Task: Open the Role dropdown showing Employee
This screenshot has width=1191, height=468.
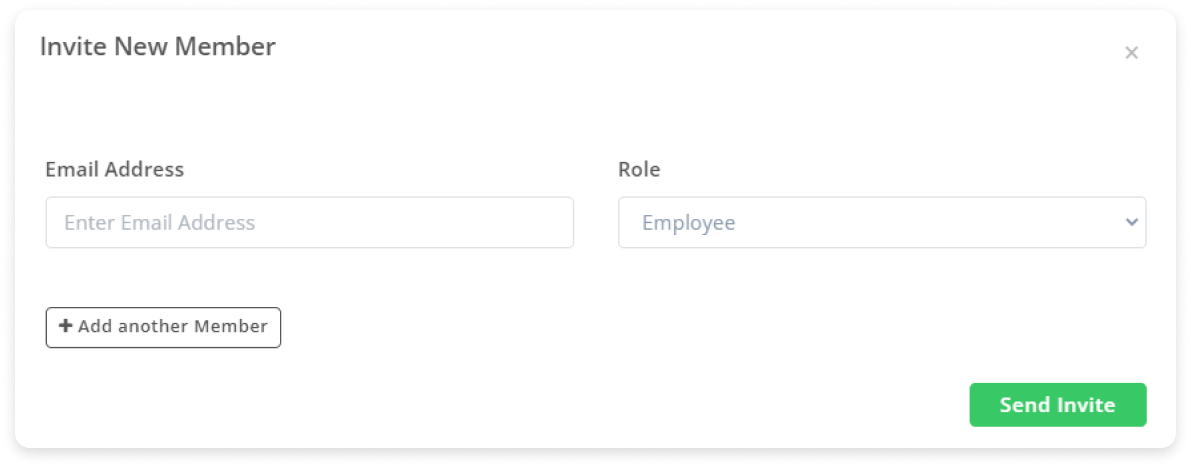Action: [882, 223]
